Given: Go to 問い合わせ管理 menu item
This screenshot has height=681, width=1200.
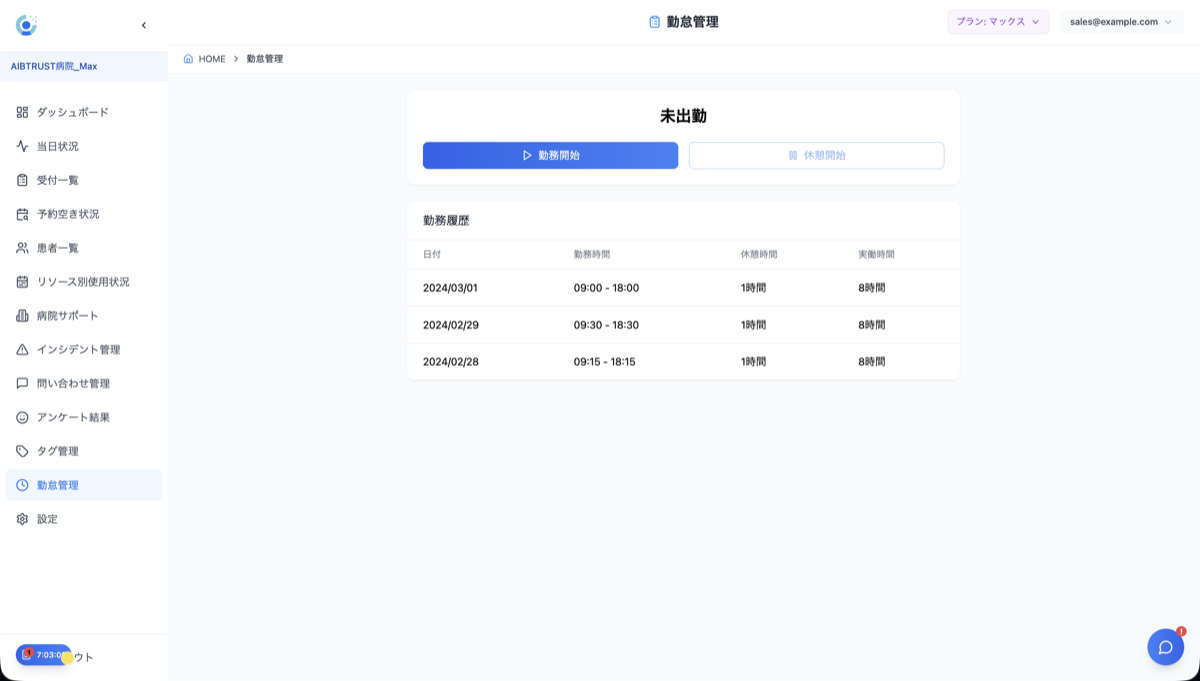Looking at the screenshot, I should (x=73, y=384).
